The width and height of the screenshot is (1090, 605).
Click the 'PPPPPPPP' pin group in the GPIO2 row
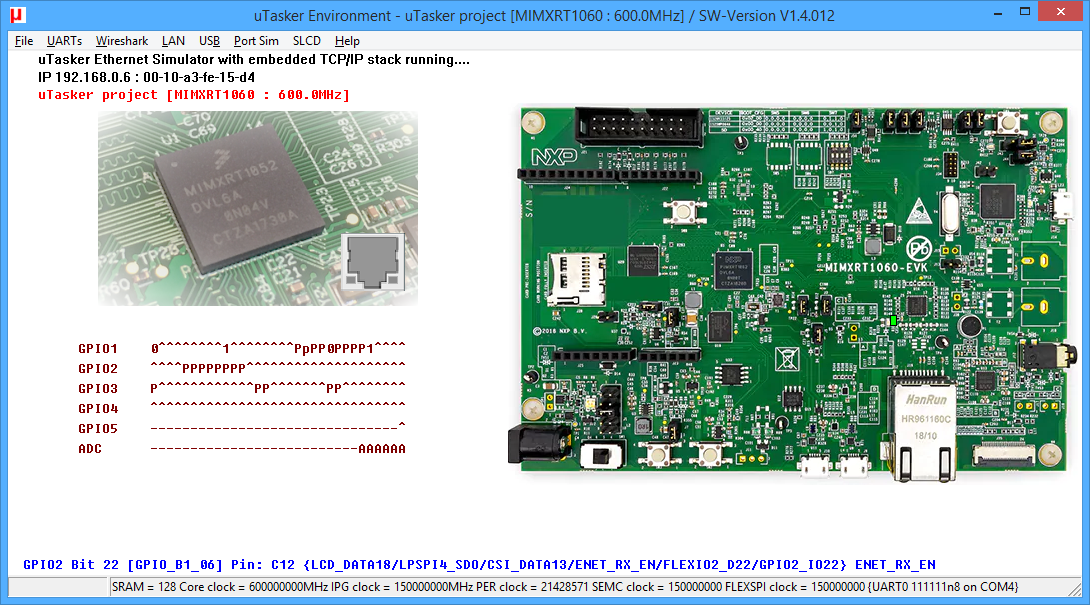click(214, 369)
